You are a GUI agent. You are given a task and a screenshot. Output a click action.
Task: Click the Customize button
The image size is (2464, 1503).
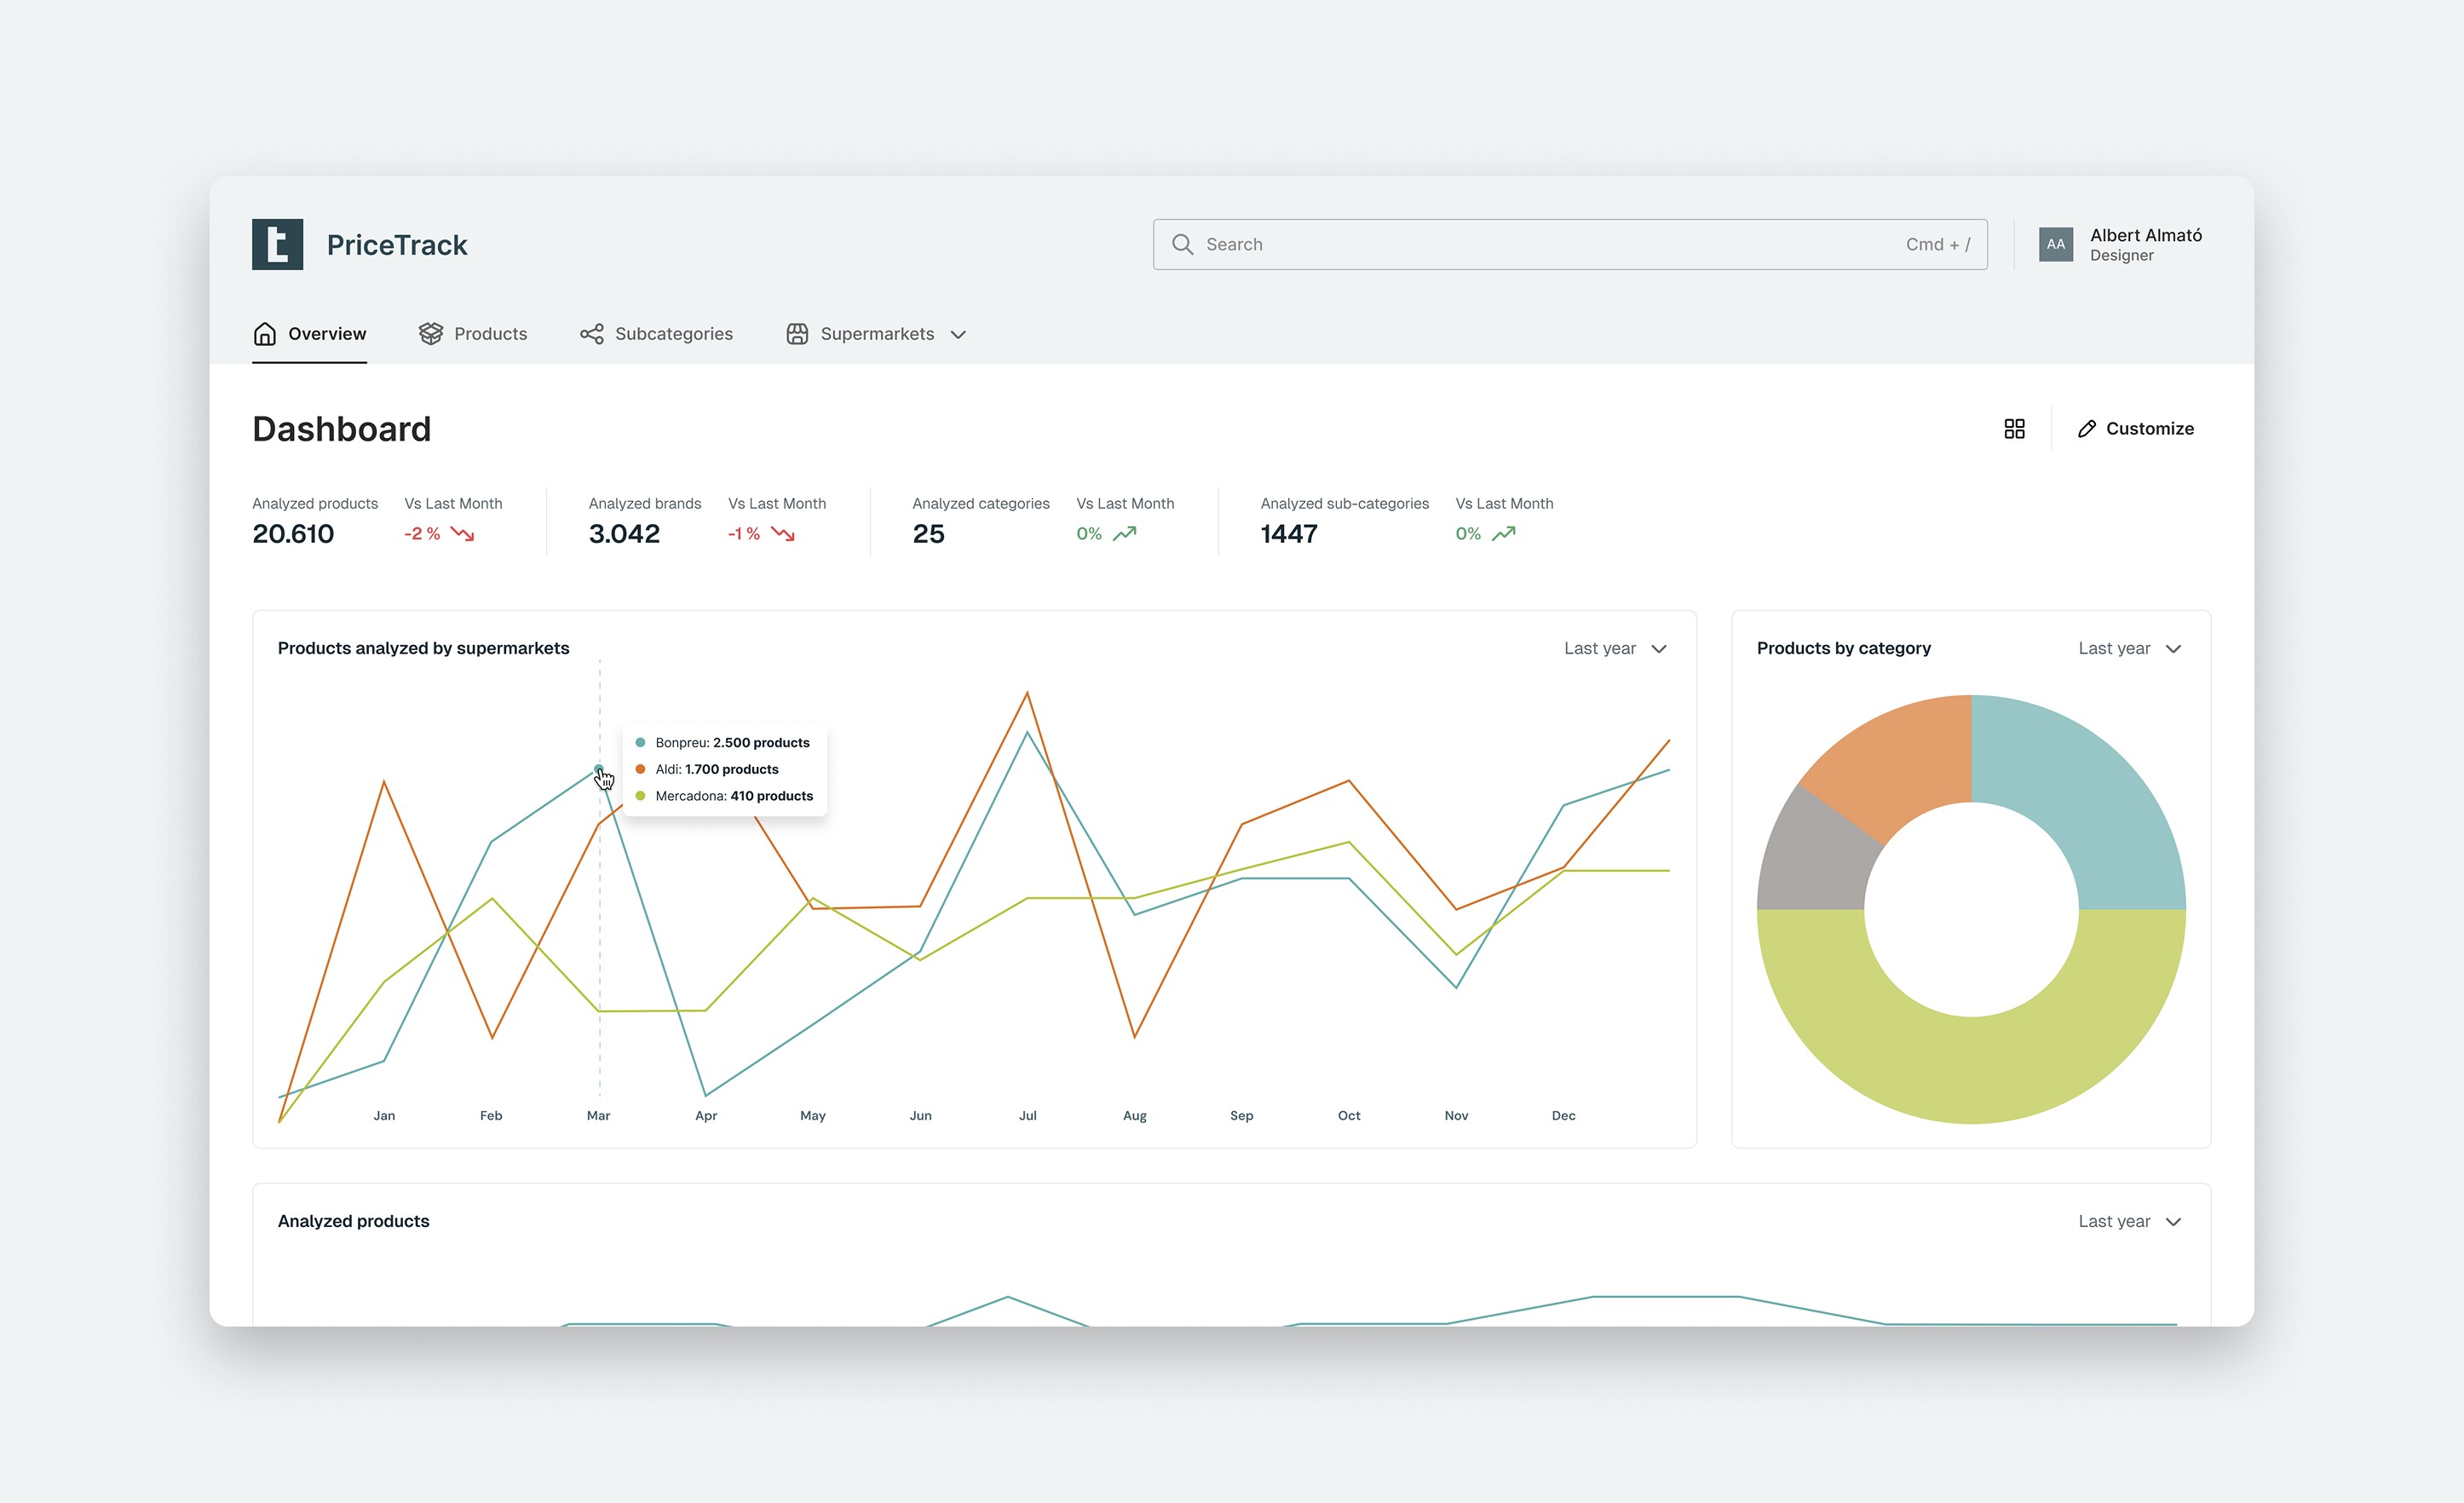click(x=2148, y=428)
